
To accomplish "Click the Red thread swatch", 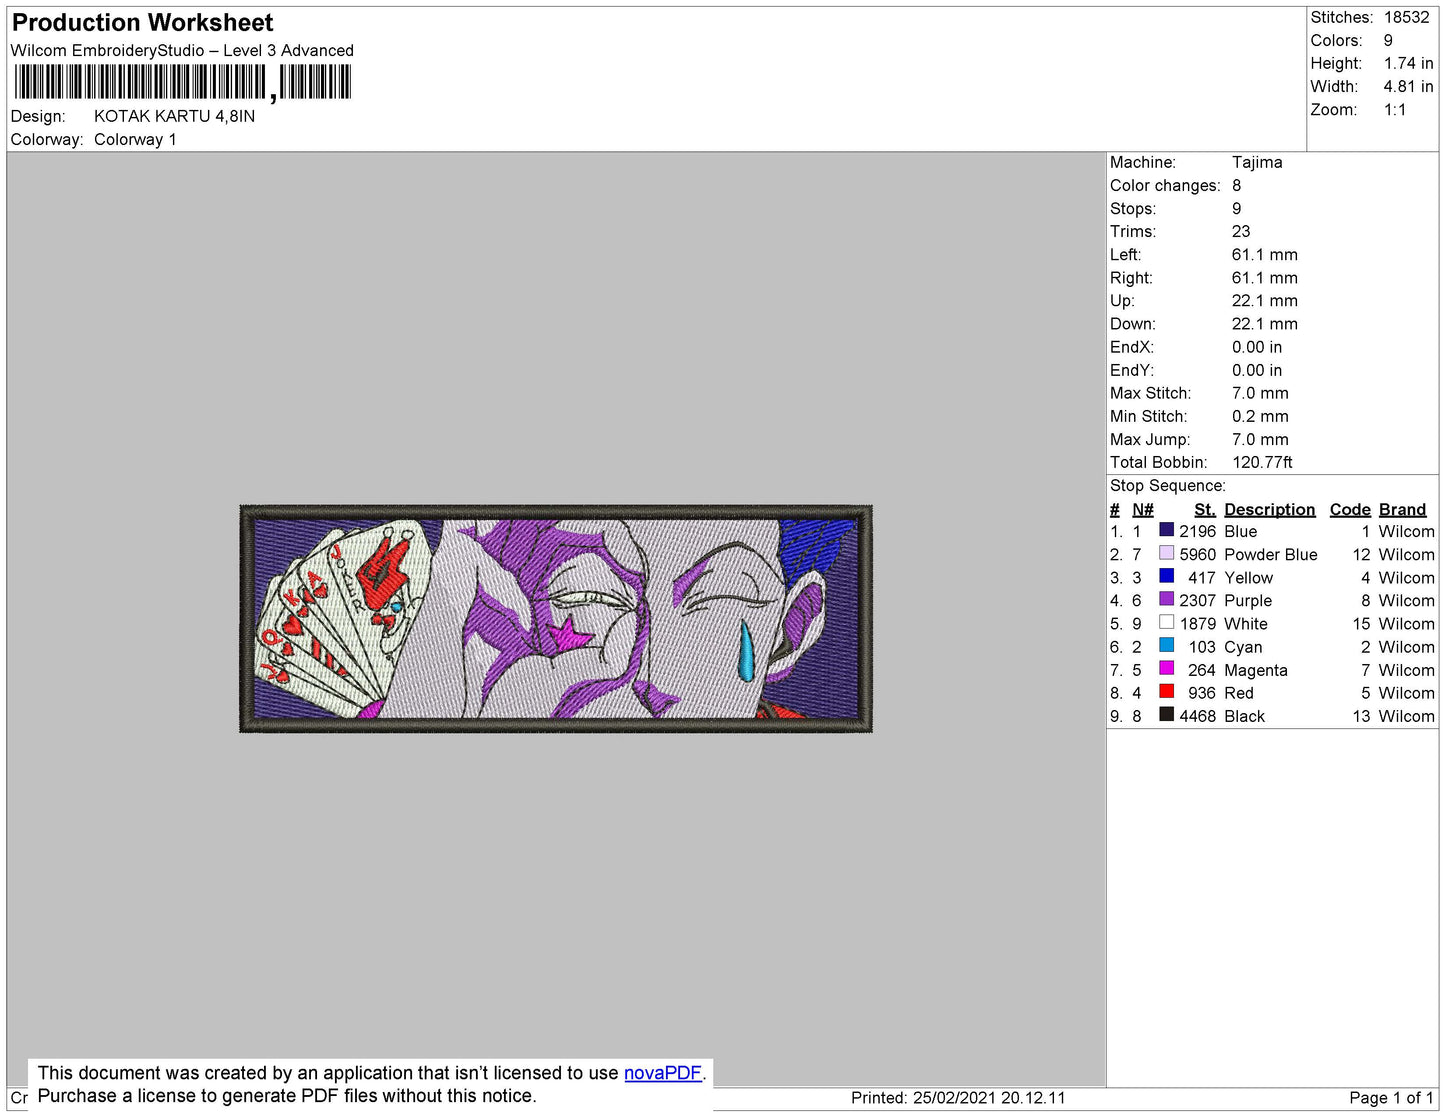I will (1166, 691).
